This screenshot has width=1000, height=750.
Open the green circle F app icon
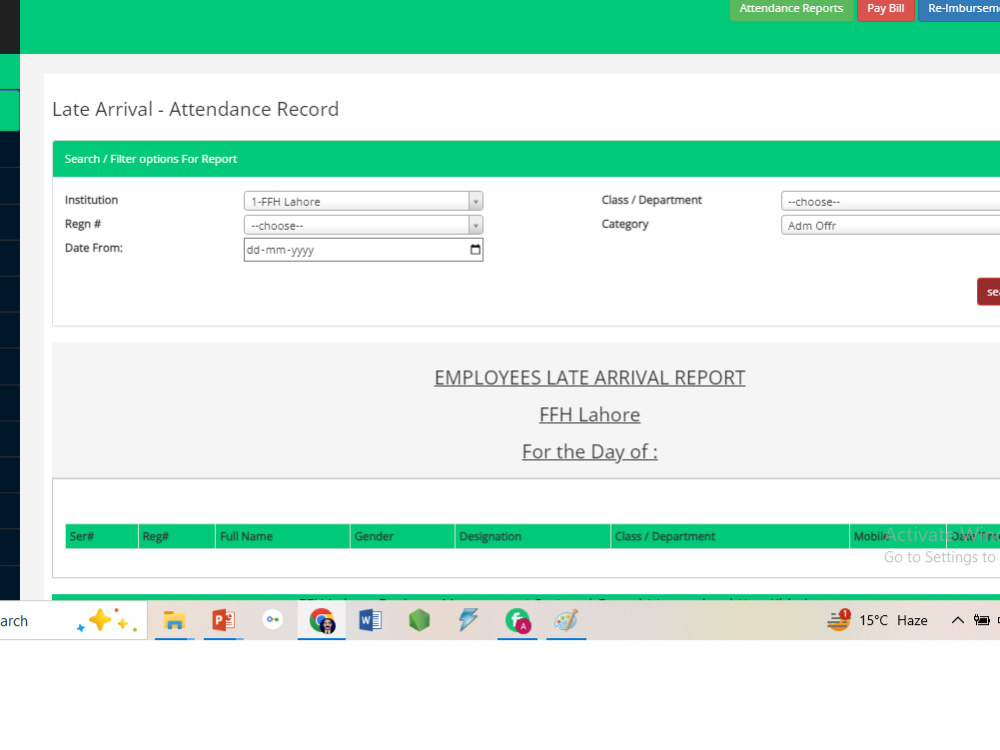click(x=517, y=620)
